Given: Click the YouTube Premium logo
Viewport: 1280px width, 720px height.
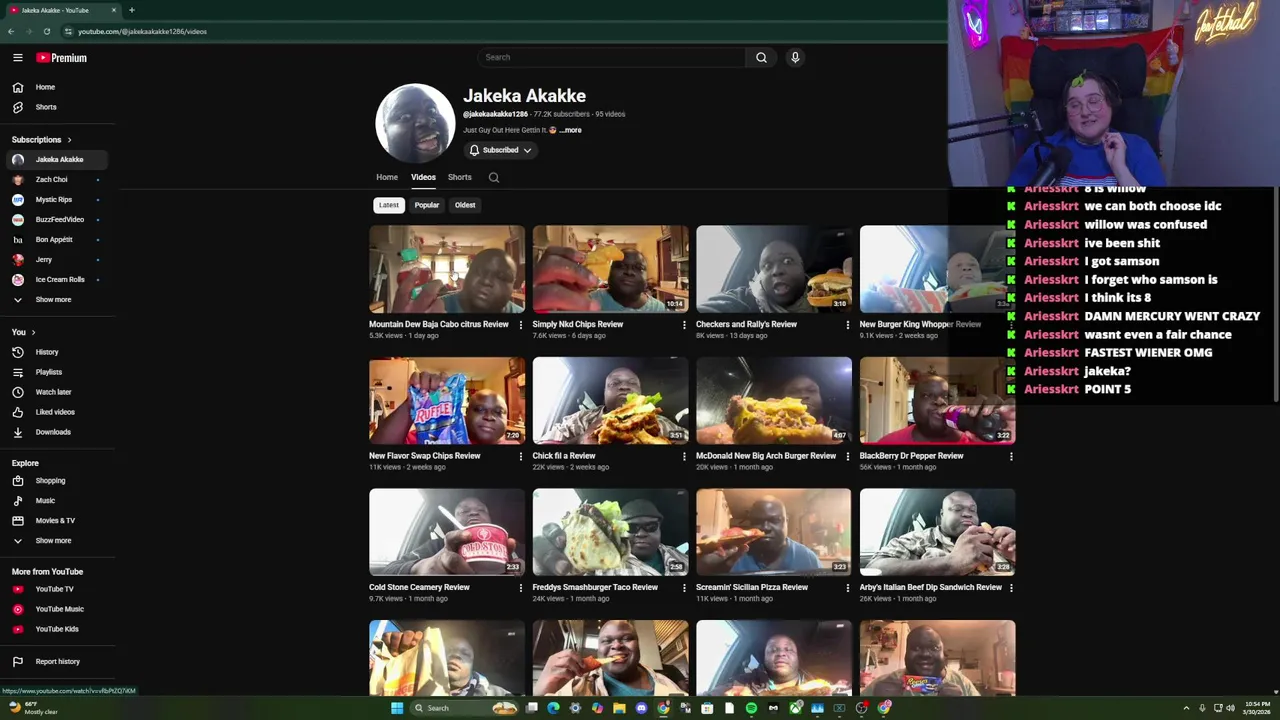Looking at the screenshot, I should (x=62, y=58).
